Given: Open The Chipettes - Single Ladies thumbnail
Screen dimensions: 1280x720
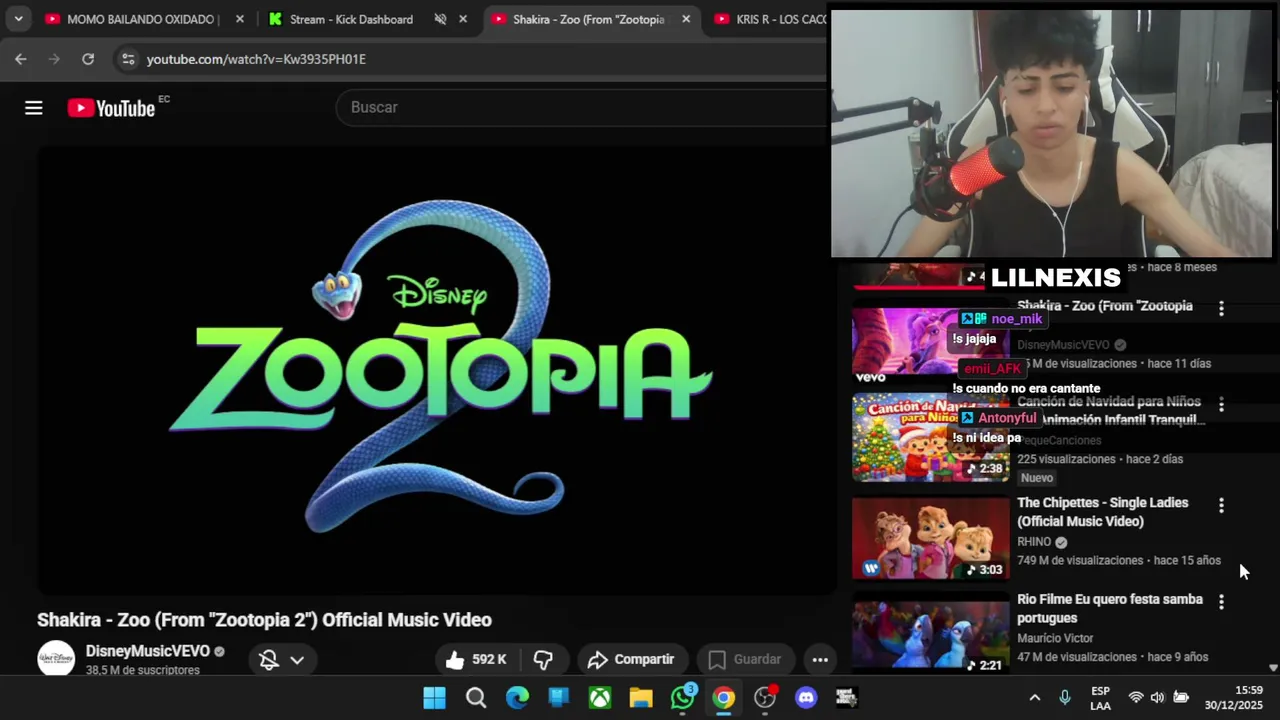Looking at the screenshot, I should tap(930, 538).
